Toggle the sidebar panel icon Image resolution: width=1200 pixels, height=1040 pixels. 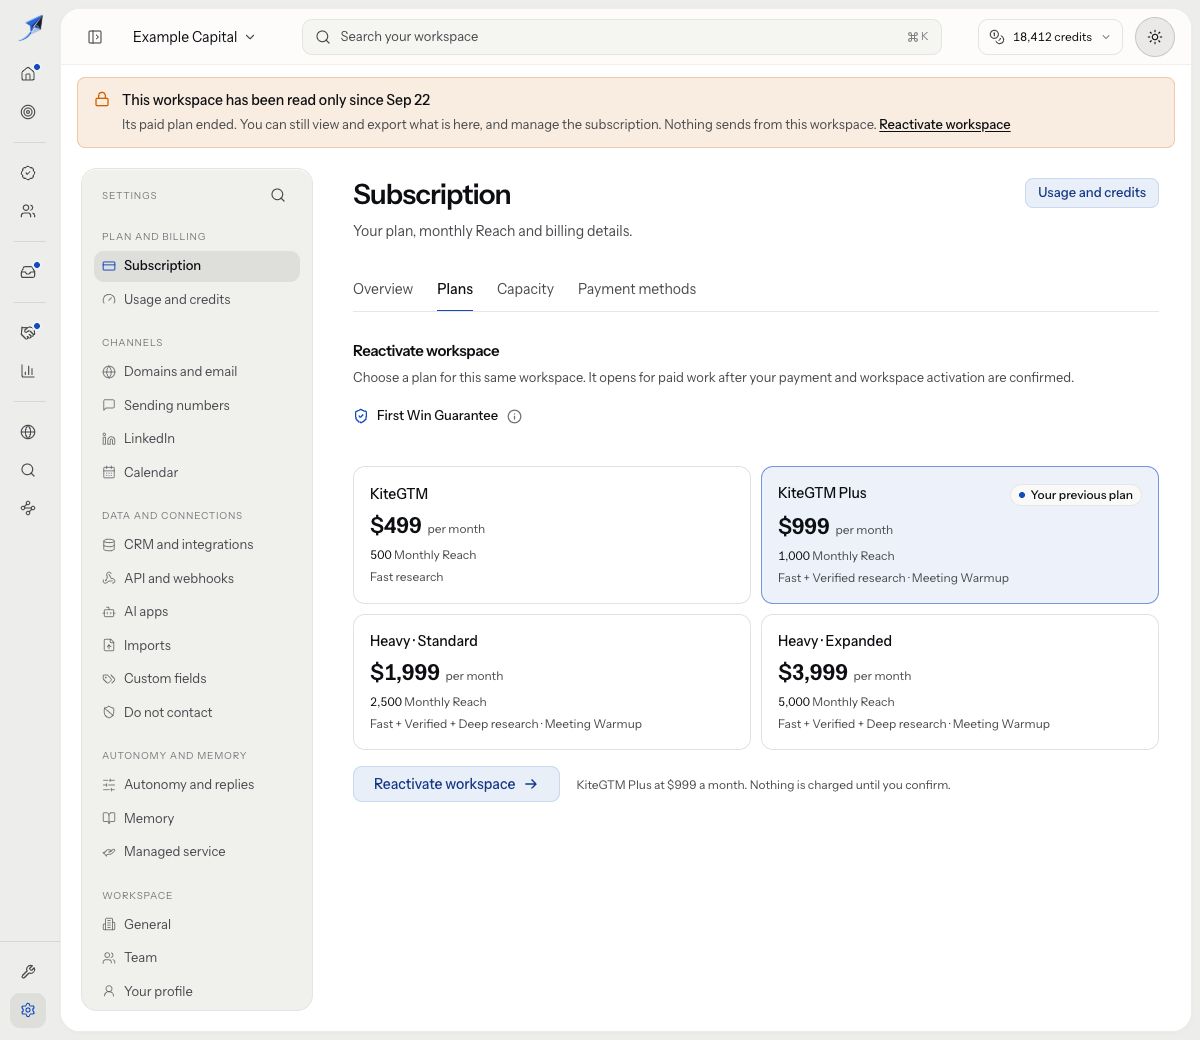(x=95, y=37)
